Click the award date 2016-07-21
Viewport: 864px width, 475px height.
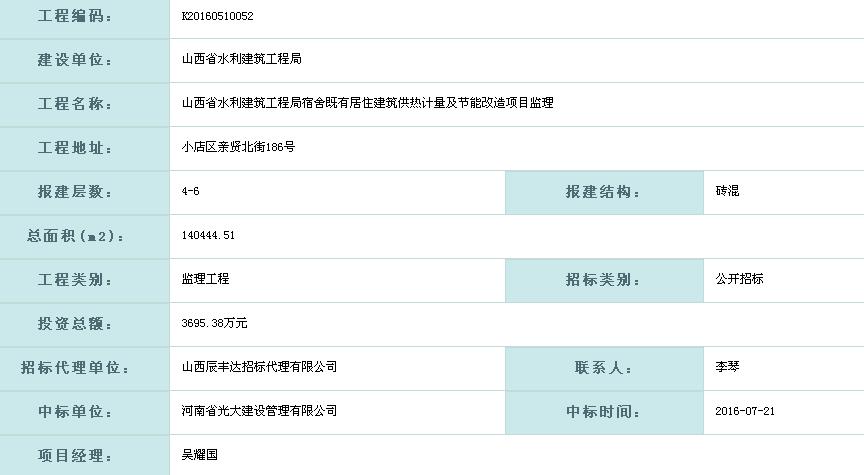[x=745, y=411]
